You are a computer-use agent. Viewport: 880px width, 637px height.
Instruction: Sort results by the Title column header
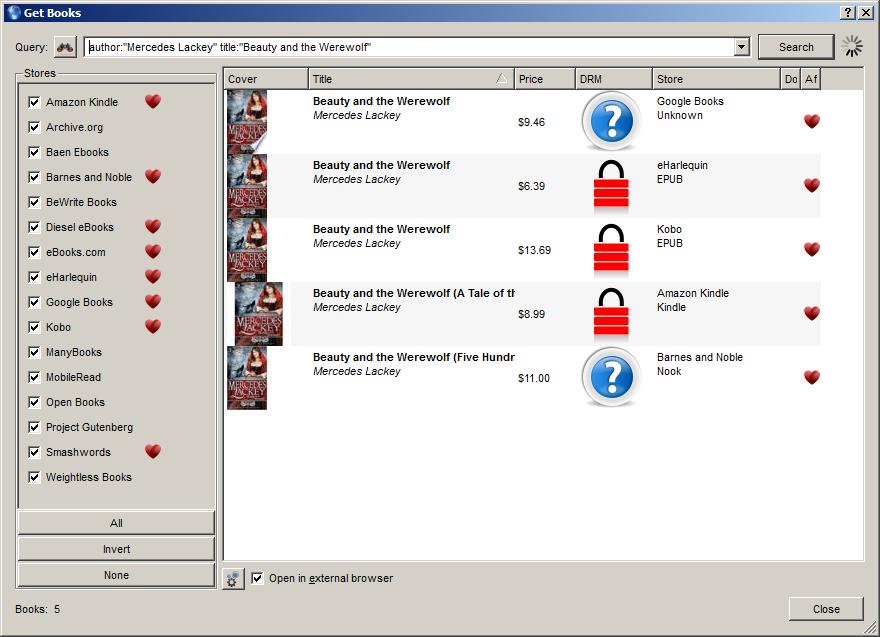coord(411,79)
